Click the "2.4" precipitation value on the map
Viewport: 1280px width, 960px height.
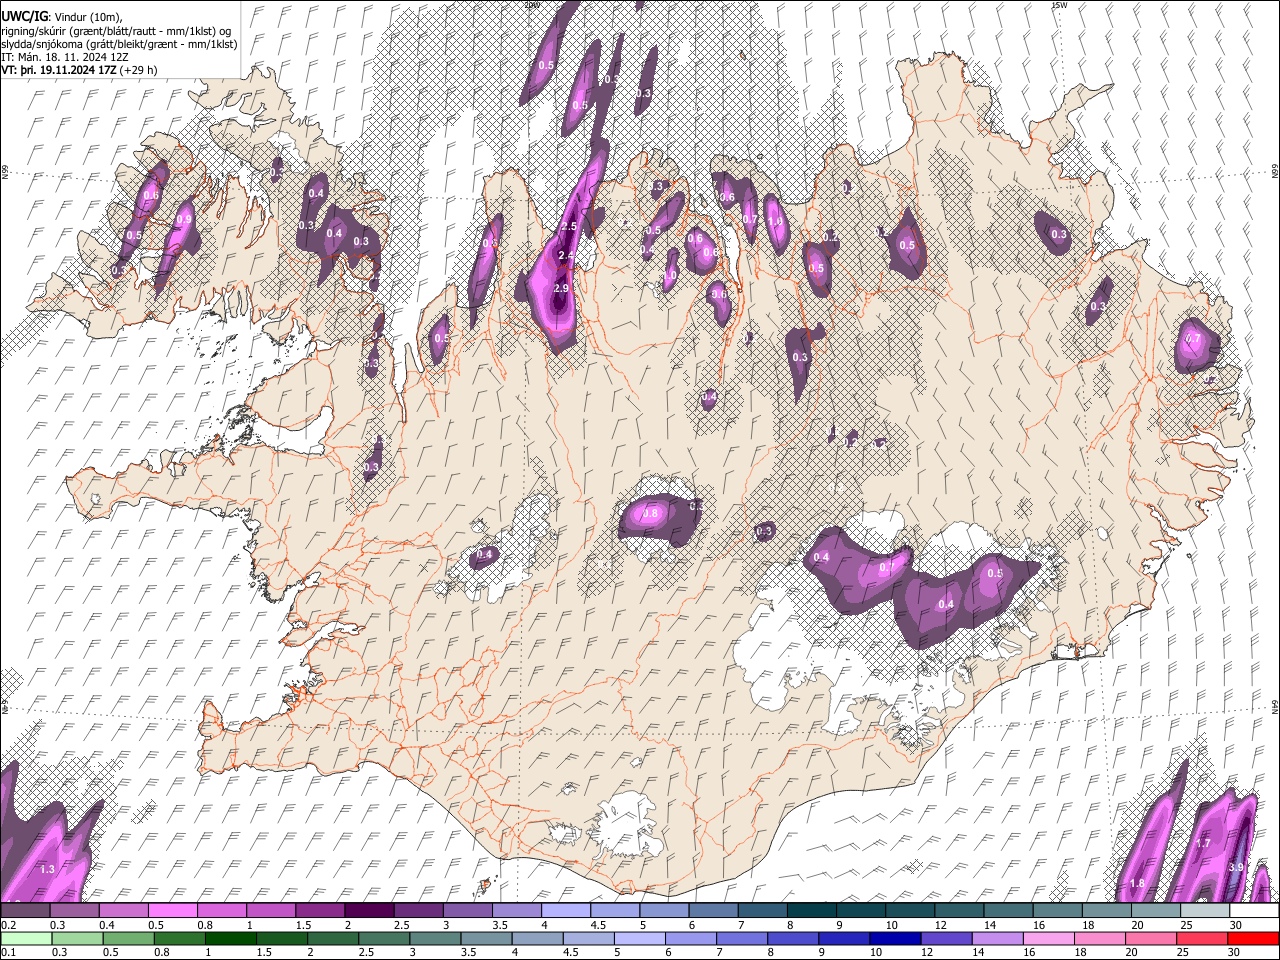565,257
